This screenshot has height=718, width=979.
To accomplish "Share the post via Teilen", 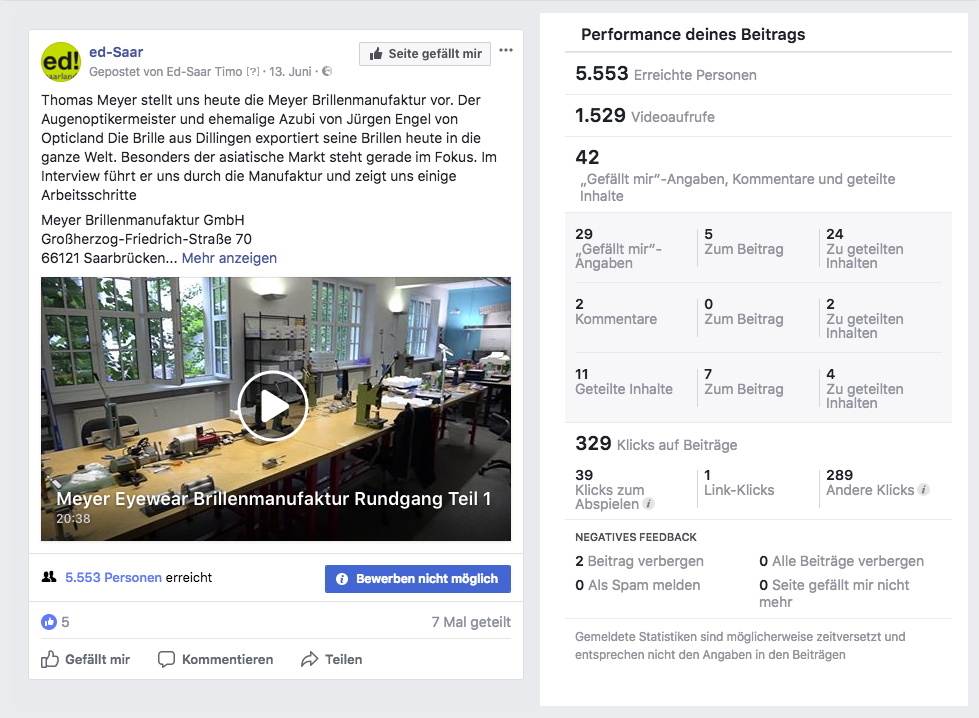I will tap(332, 659).
